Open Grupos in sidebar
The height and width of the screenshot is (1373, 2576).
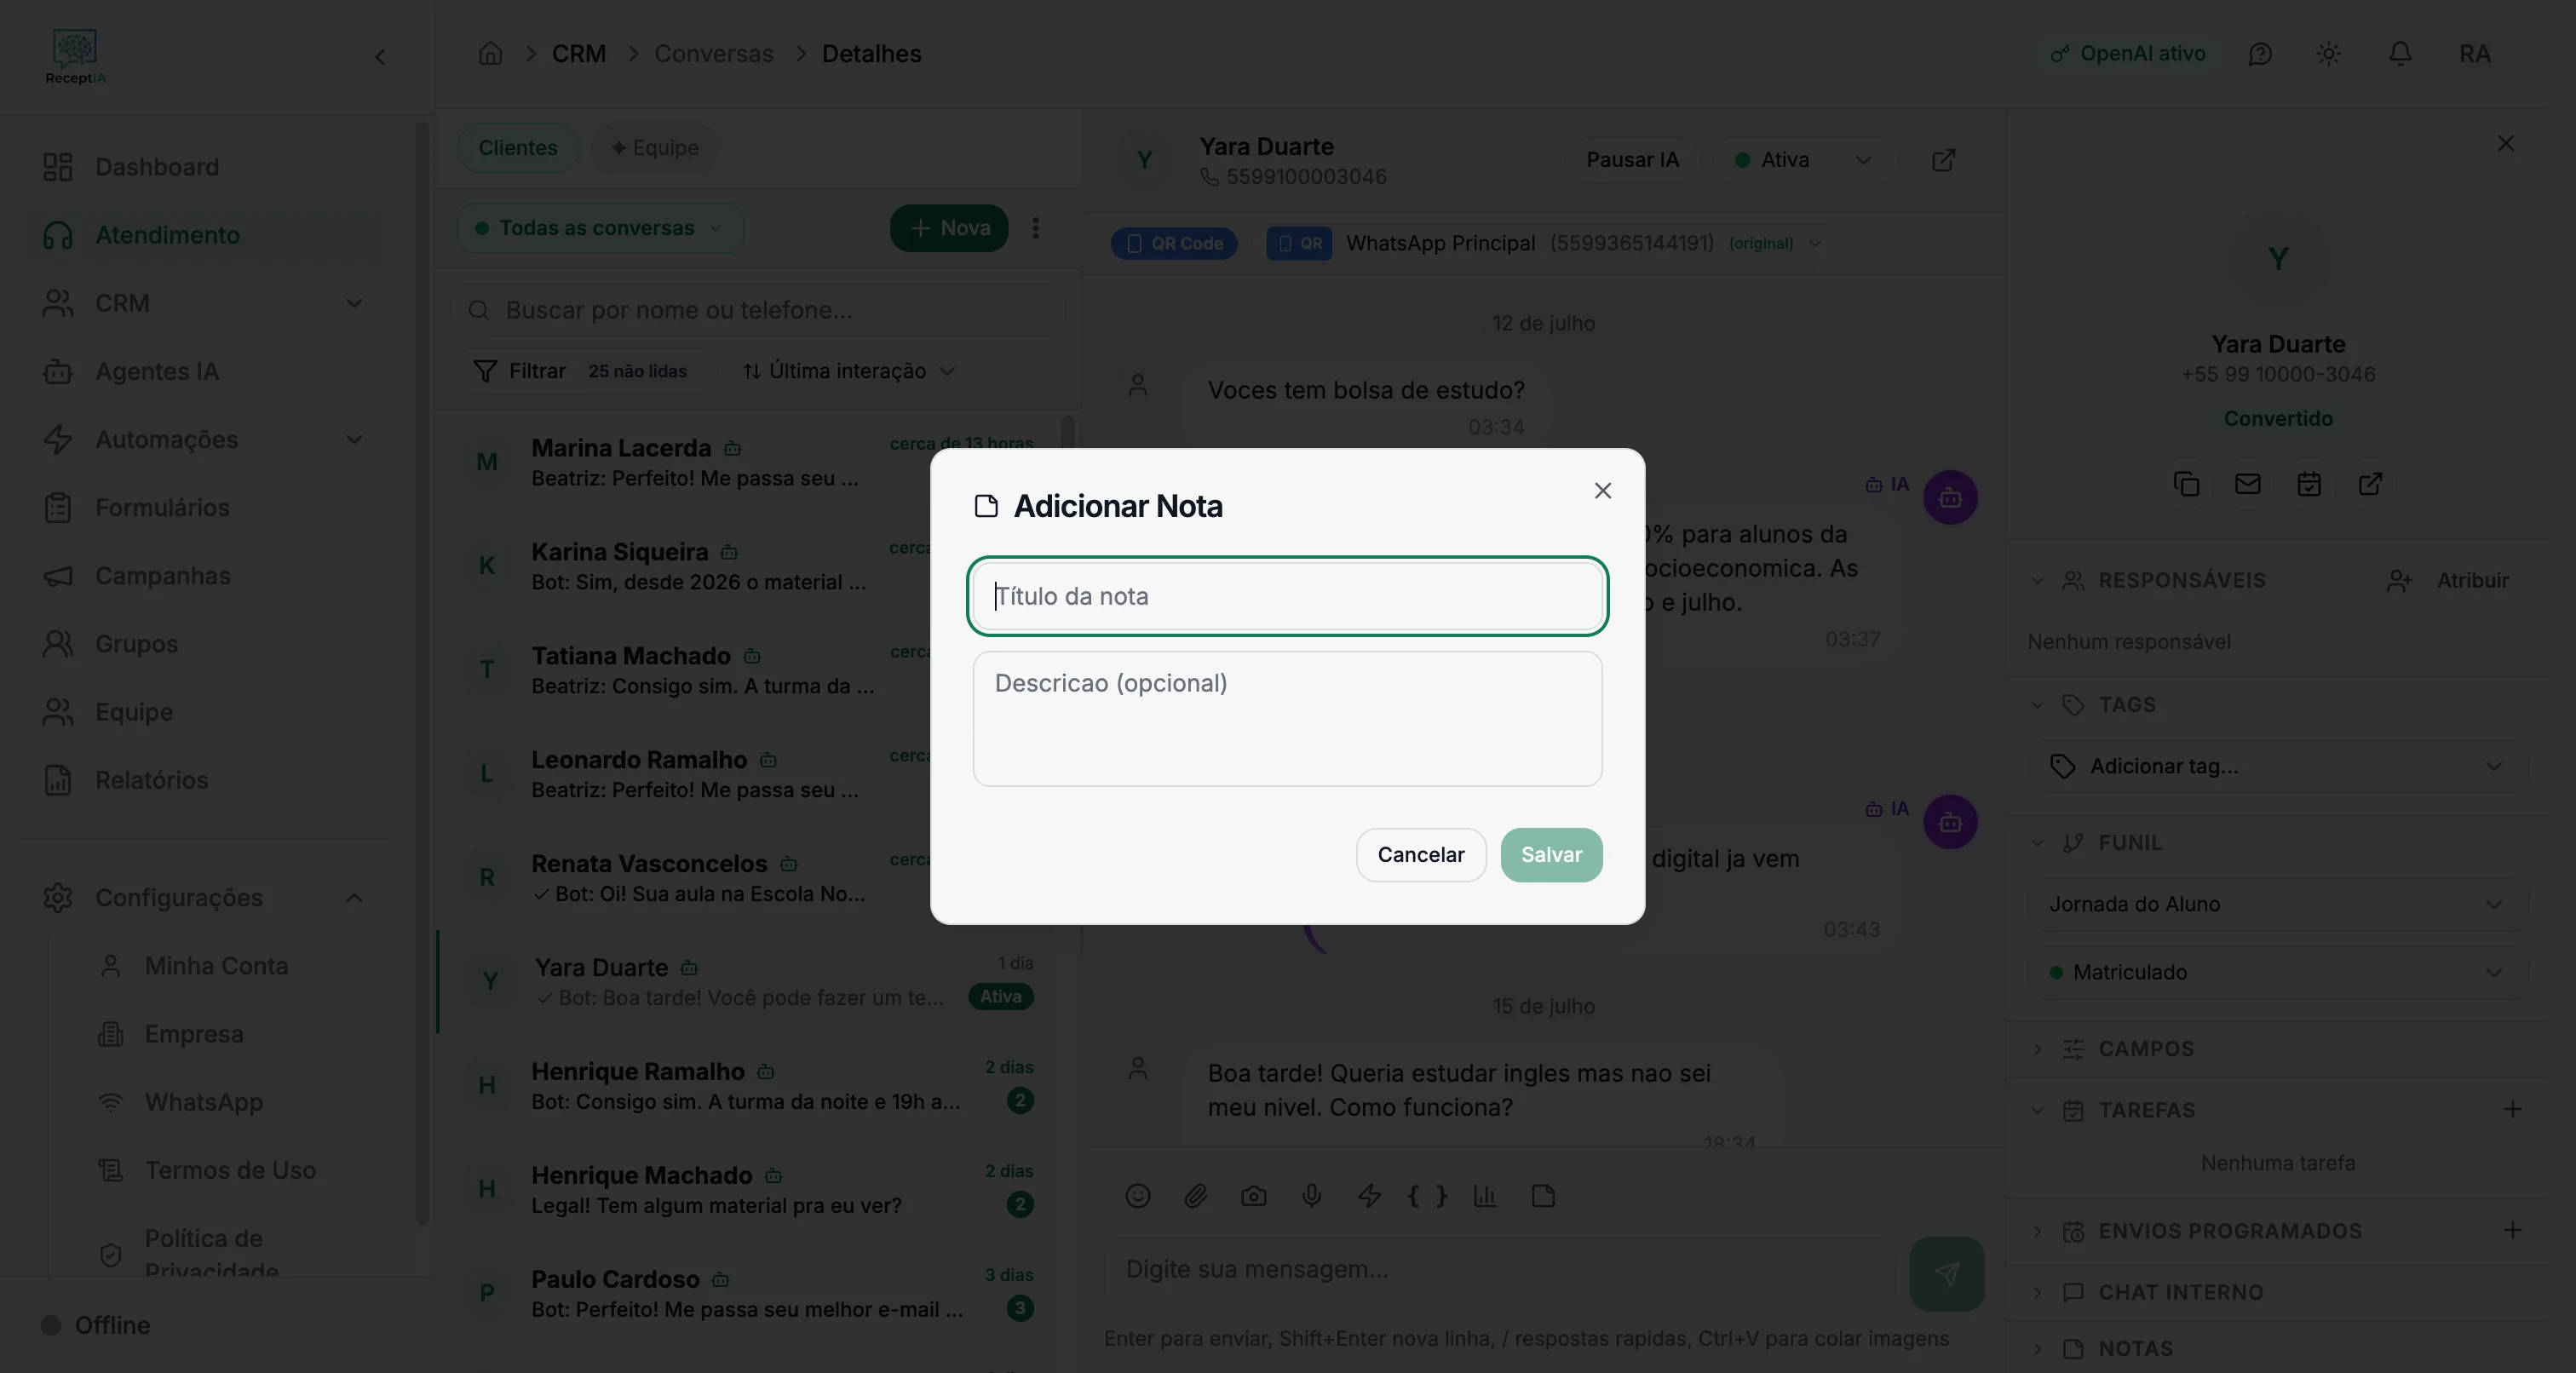coord(204,644)
